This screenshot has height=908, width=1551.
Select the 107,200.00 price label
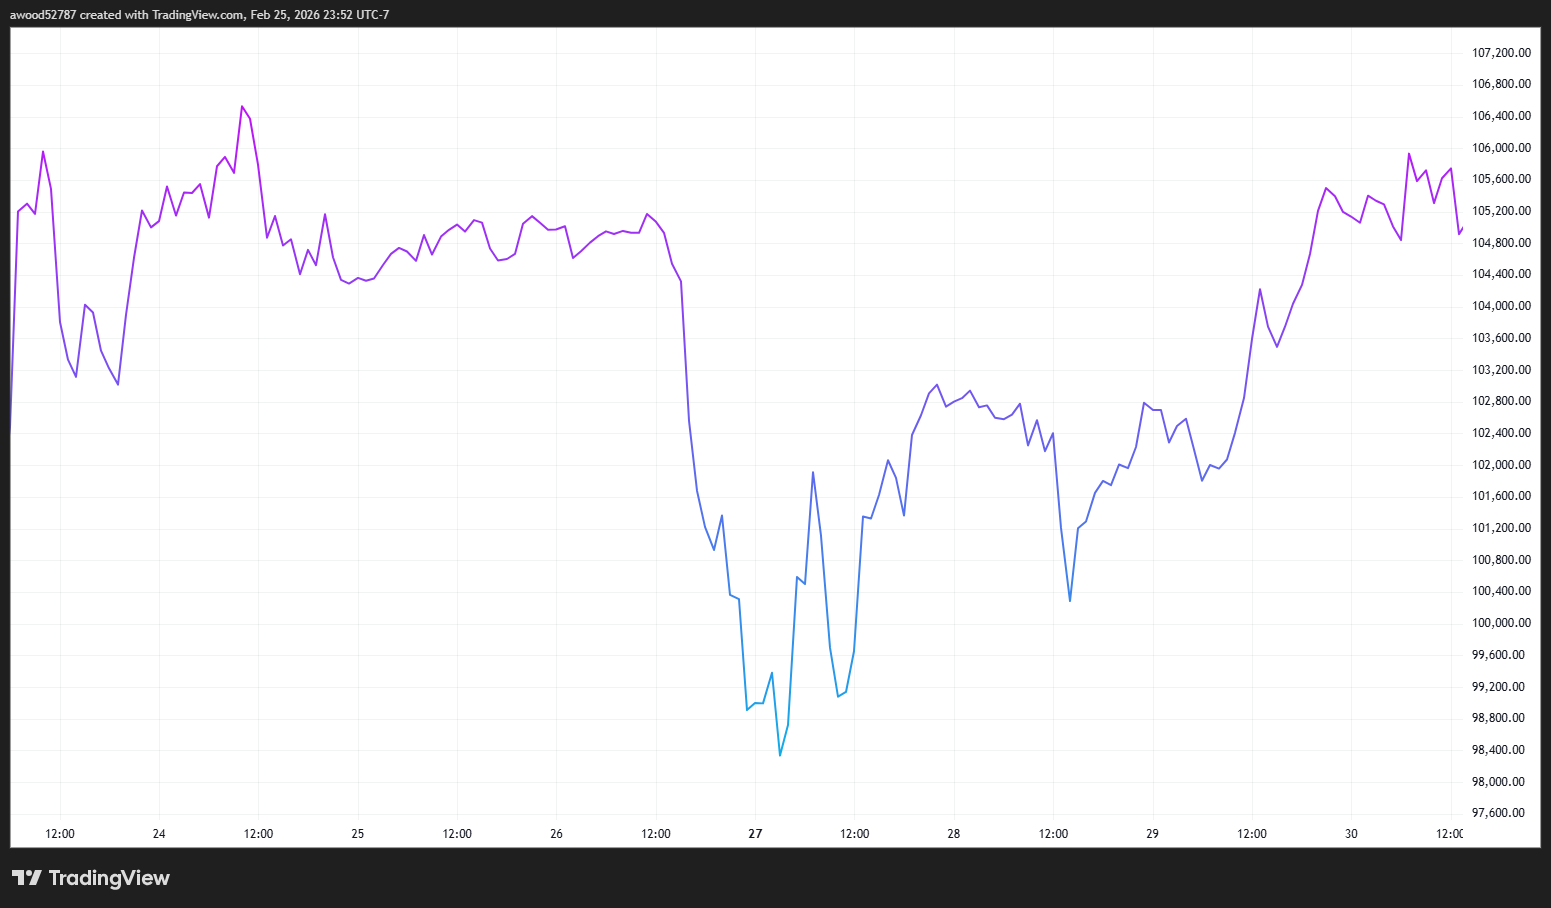(x=1500, y=52)
